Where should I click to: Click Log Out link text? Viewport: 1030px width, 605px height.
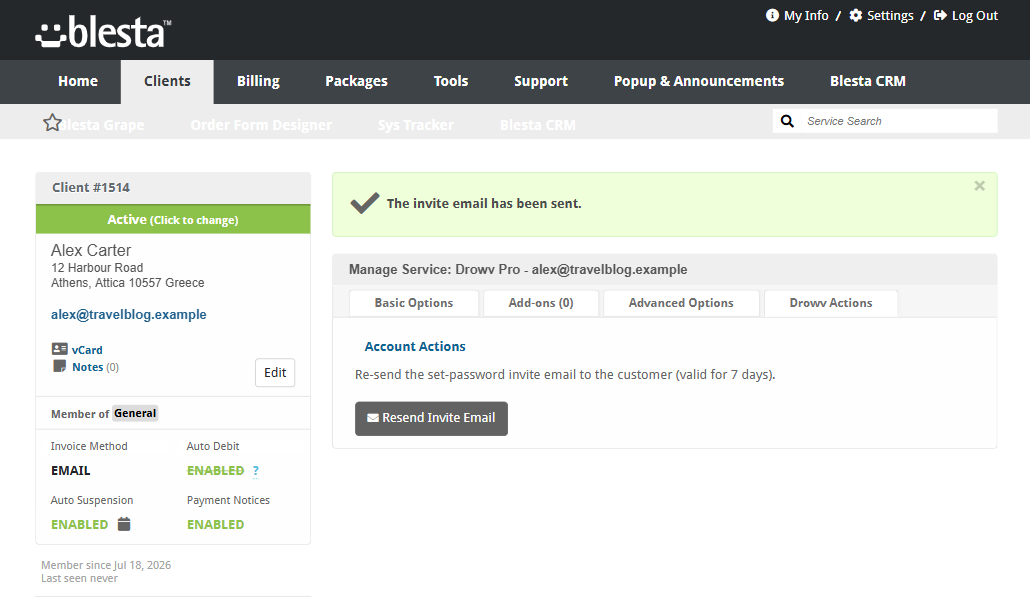pos(975,16)
